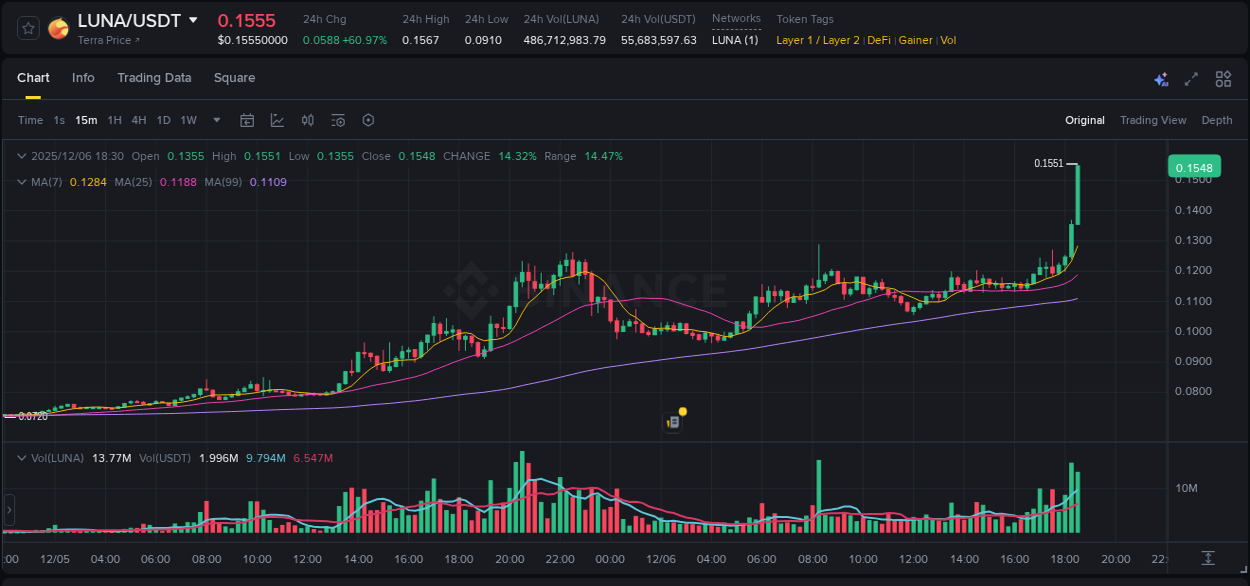1250x586 pixels.
Task: Switch the chart to Depth view
Action: tap(1216, 120)
